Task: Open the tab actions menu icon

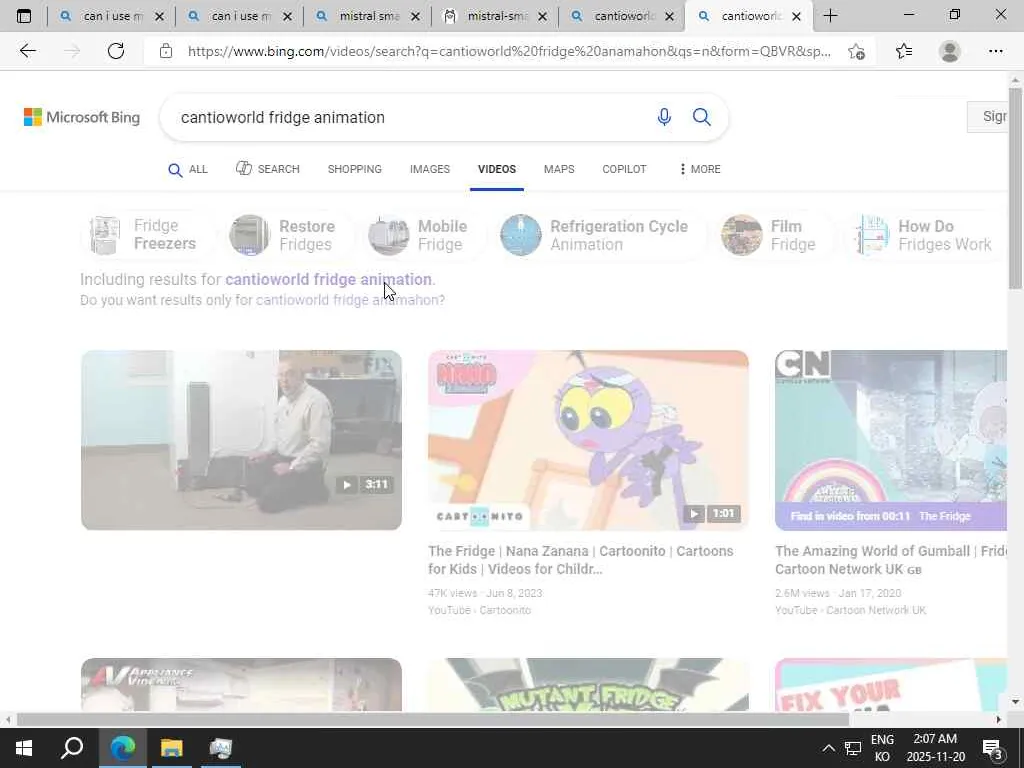Action: pyautogui.click(x=24, y=16)
